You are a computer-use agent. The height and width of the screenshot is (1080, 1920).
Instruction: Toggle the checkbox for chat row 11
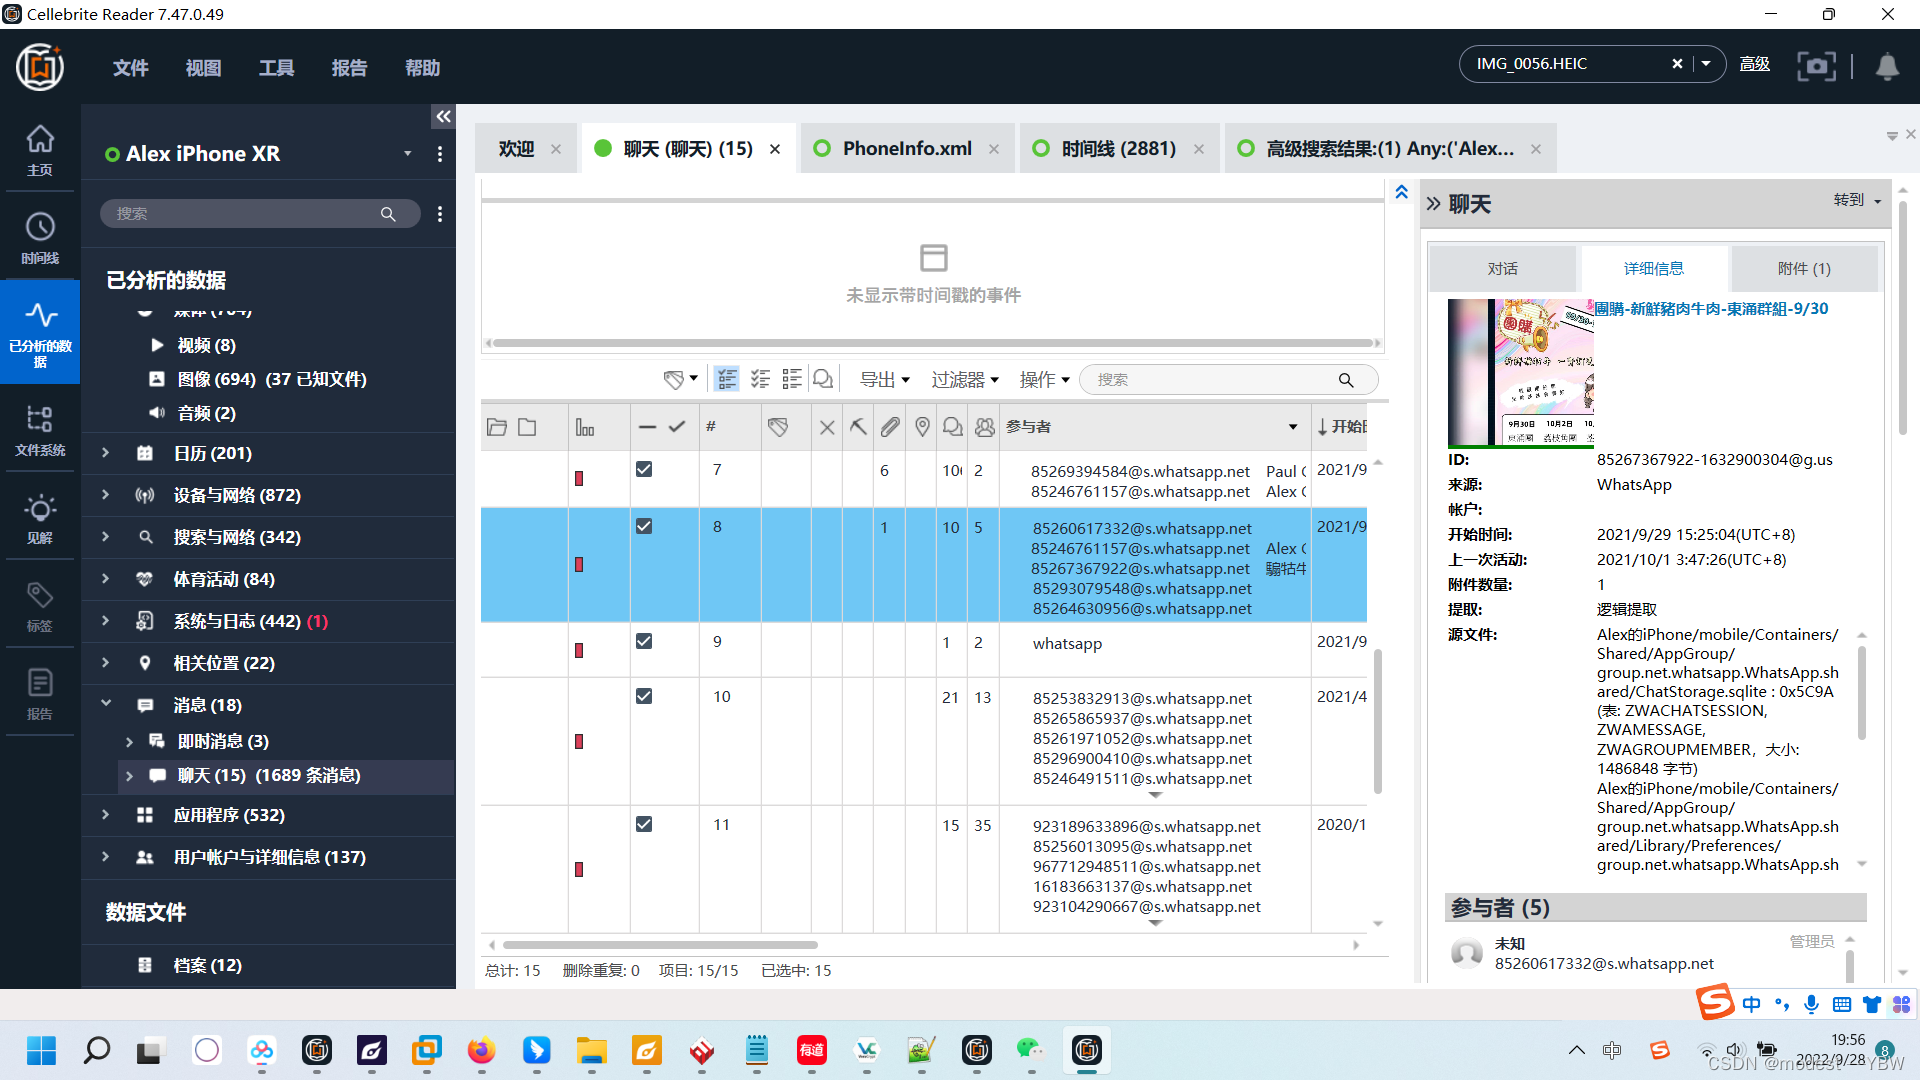(x=644, y=824)
